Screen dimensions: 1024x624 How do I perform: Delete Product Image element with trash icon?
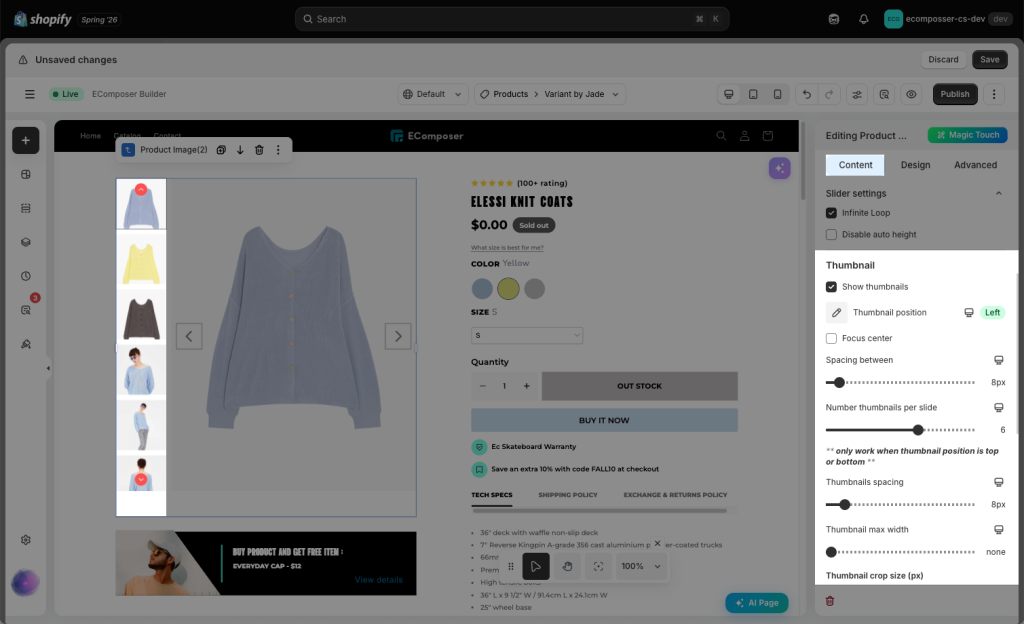click(x=259, y=150)
